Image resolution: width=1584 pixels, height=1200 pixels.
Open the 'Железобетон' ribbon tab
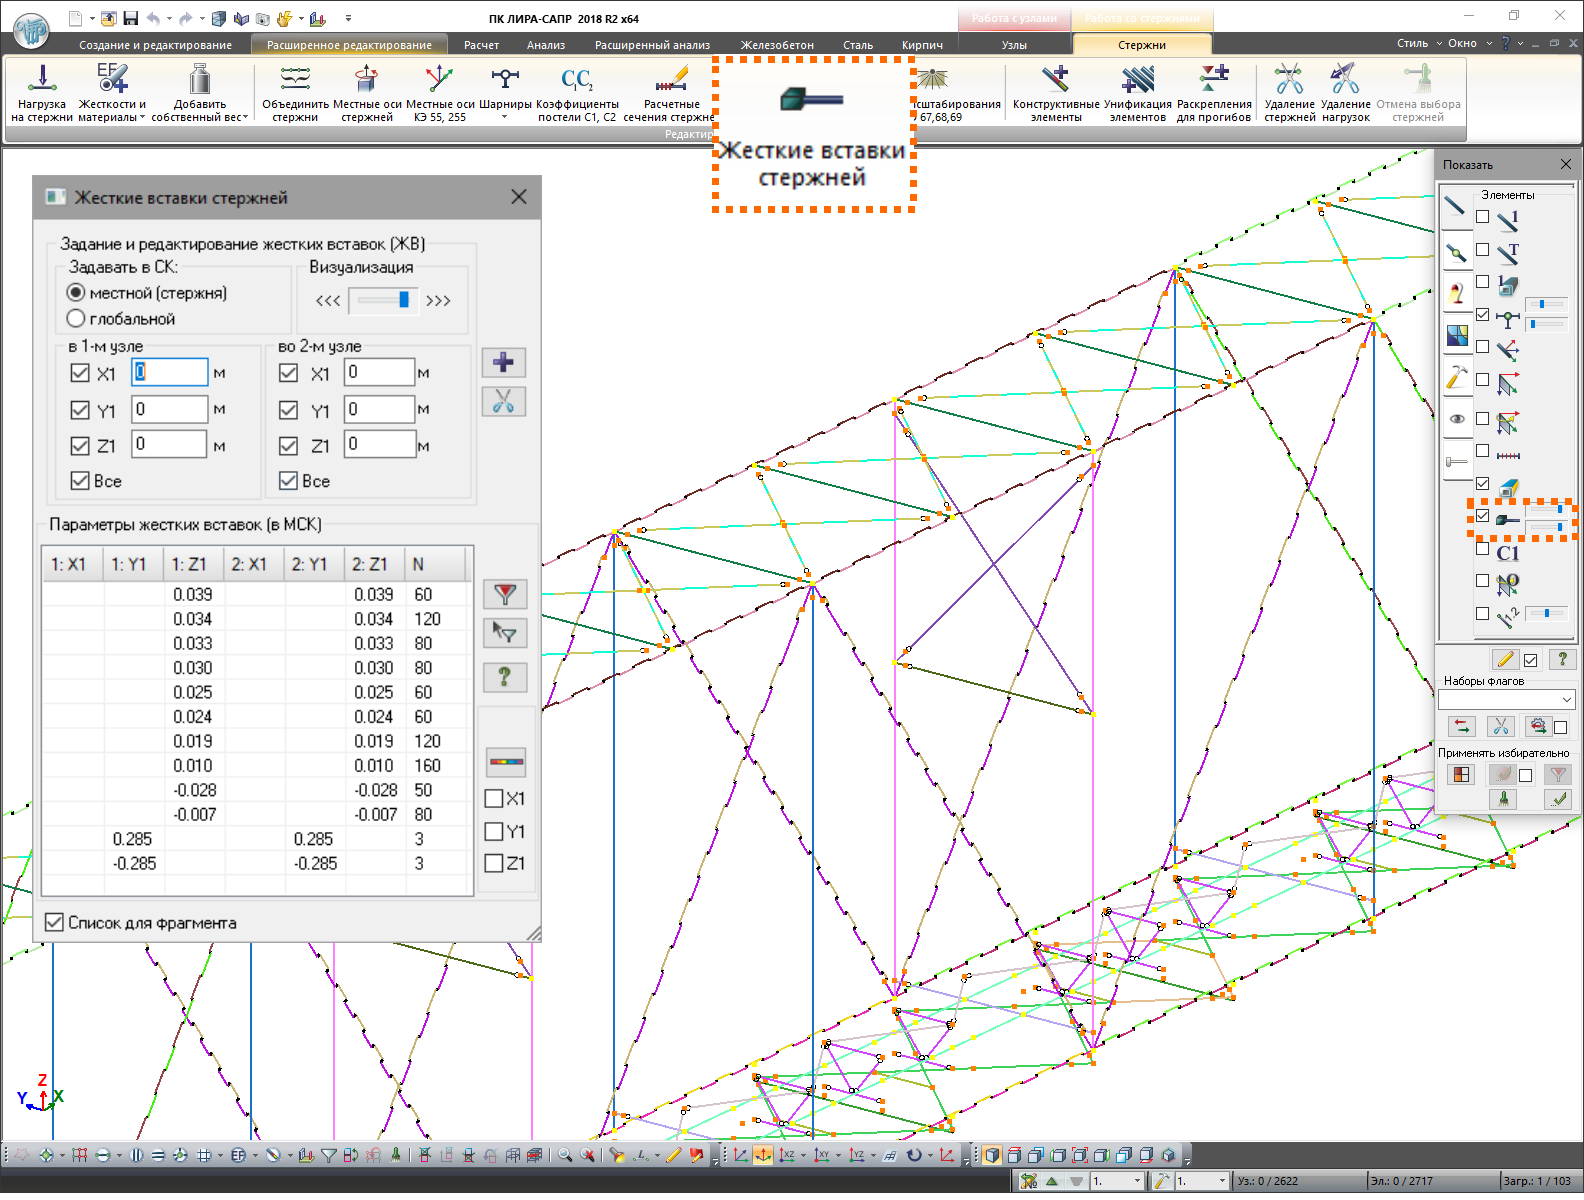[777, 45]
